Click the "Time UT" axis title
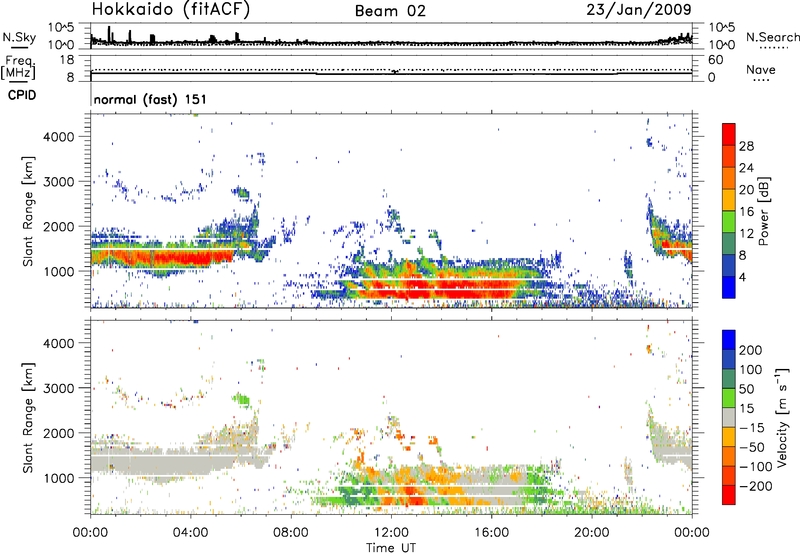 click(x=391, y=547)
